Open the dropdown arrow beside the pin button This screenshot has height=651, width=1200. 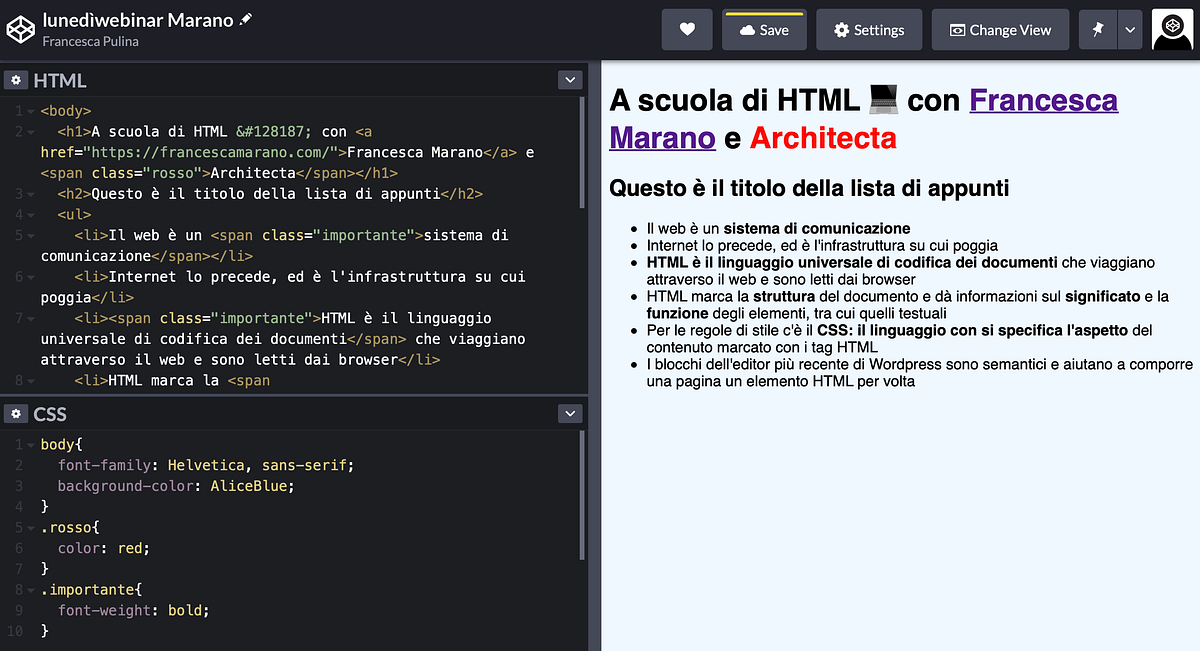coord(1128,29)
